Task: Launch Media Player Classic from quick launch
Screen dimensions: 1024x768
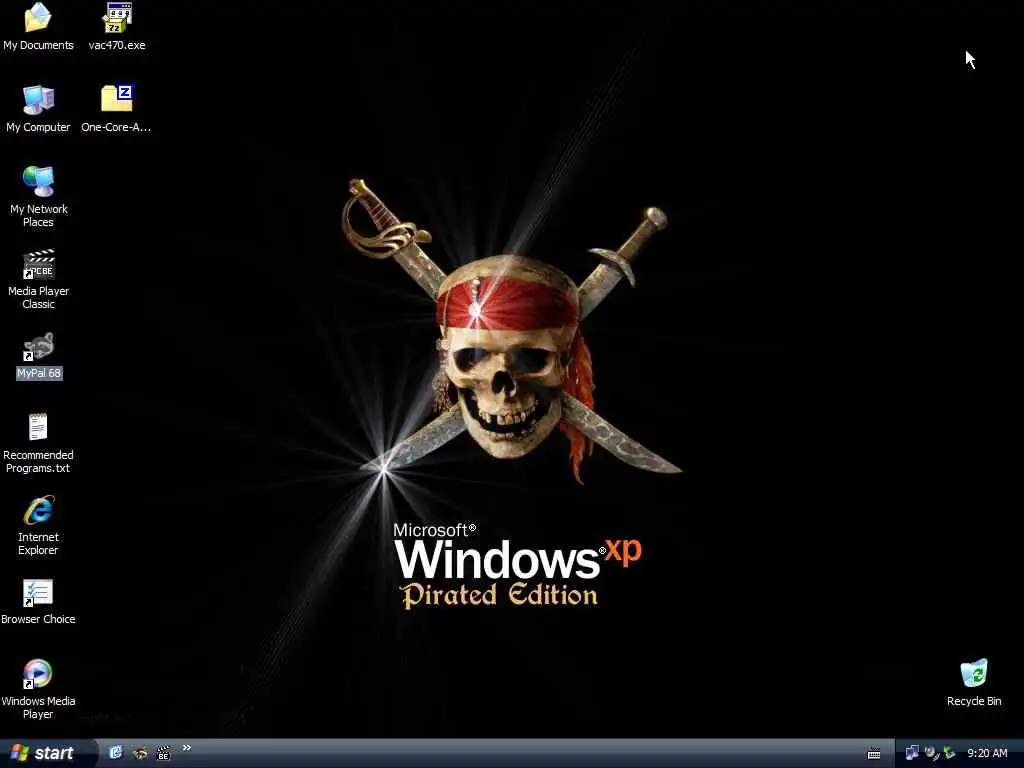Action: click(164, 753)
